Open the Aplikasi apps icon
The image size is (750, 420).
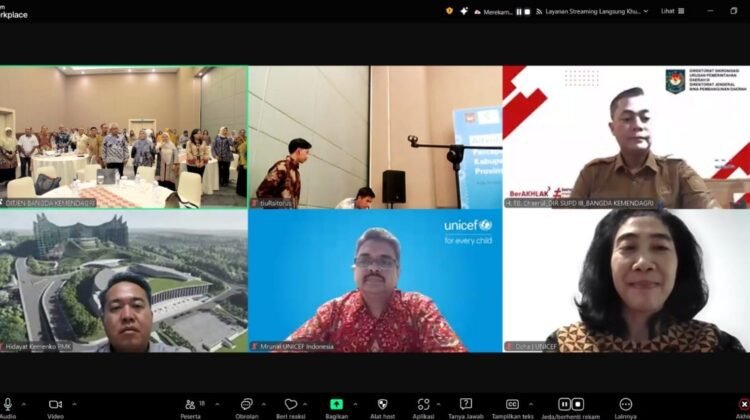(x=423, y=405)
